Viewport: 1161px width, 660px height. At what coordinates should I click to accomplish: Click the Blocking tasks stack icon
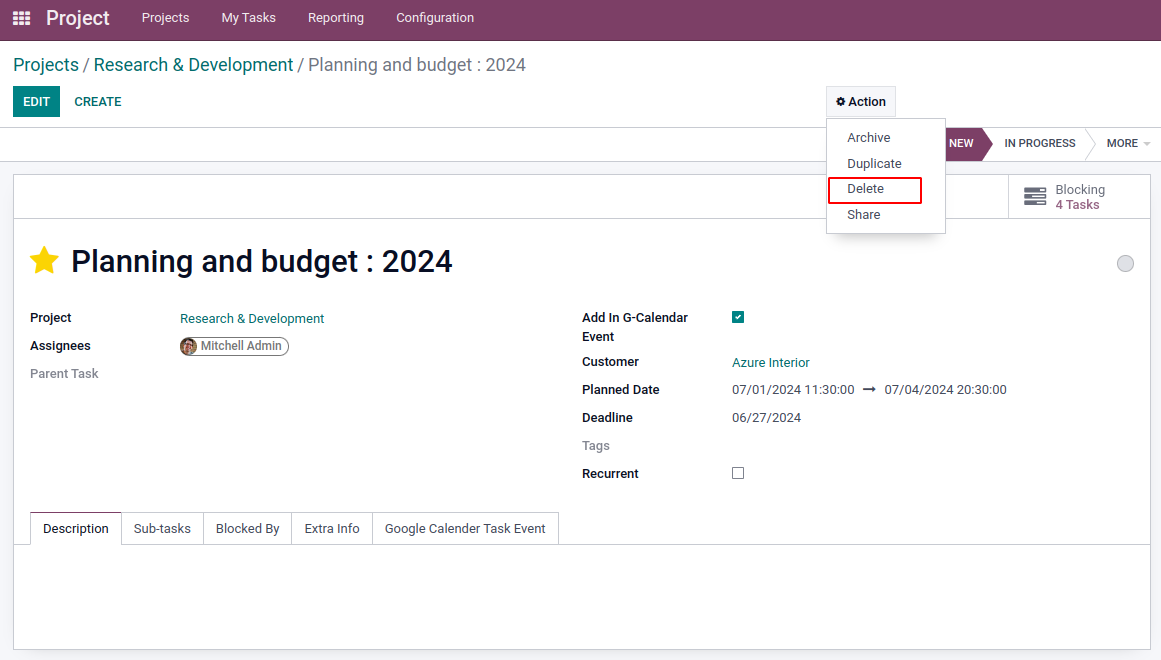(1035, 197)
